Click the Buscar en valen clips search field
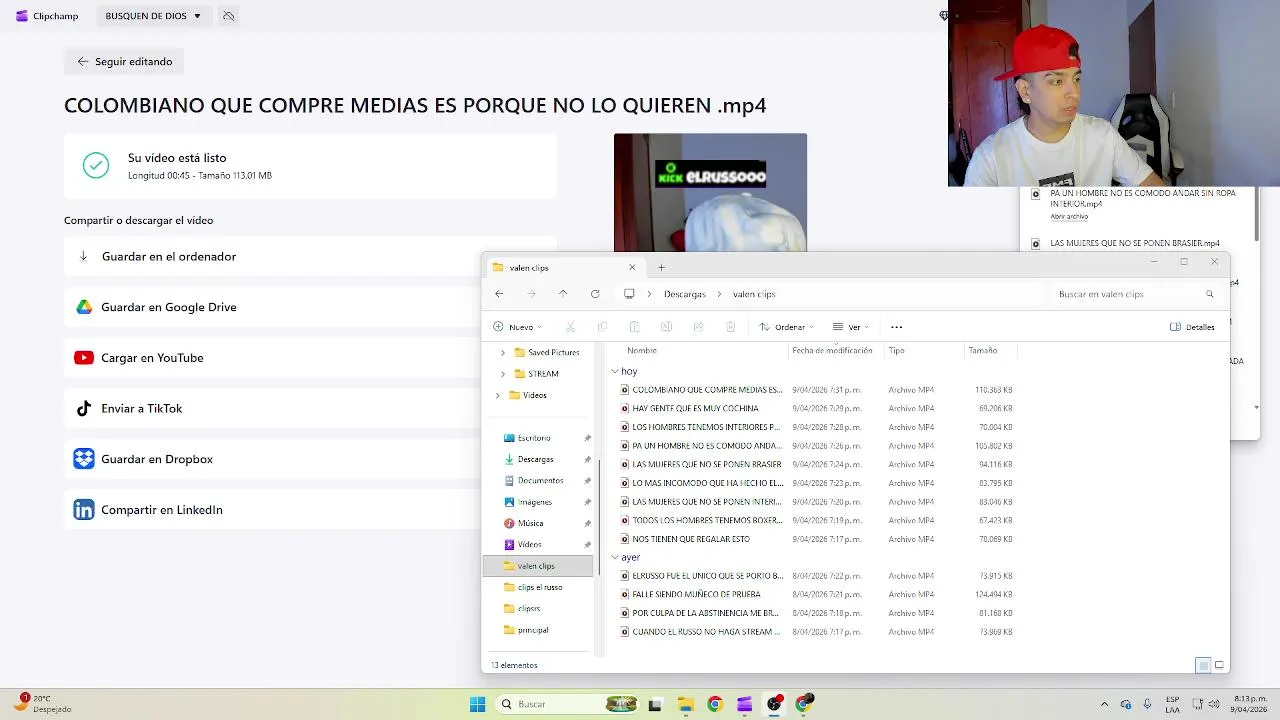The width and height of the screenshot is (1280, 720). [x=1136, y=294]
